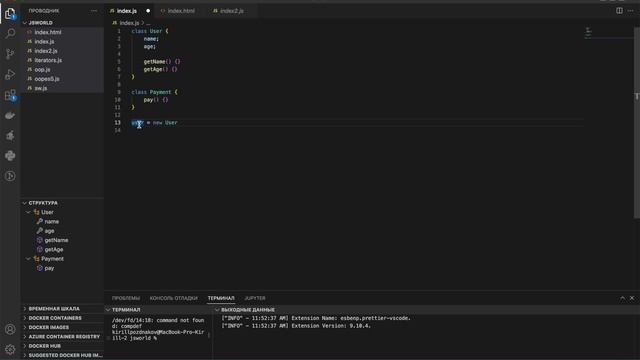Click the code minimap preview

[x=588, y=32]
